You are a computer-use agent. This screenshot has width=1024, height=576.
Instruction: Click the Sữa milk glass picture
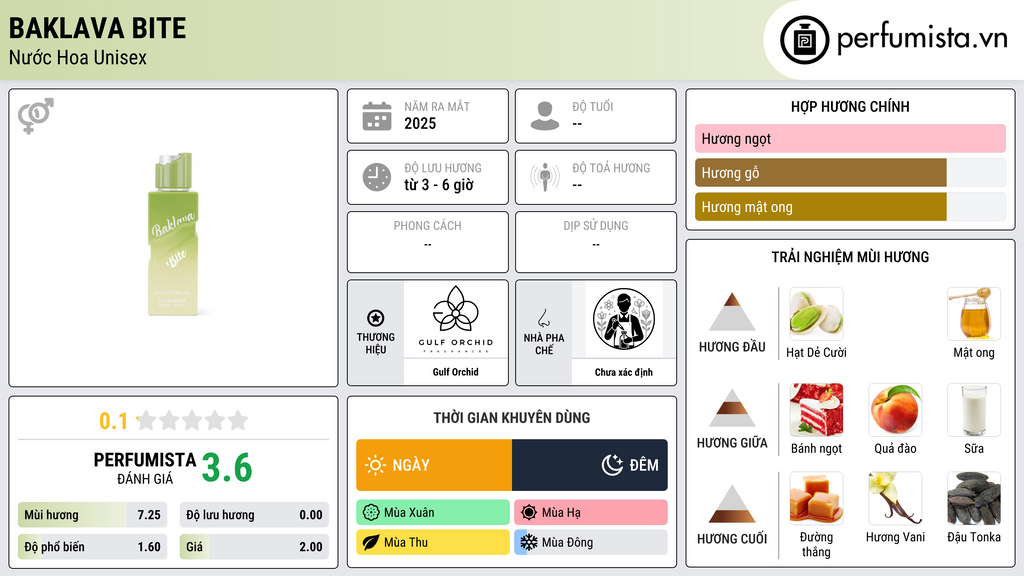pos(974,409)
